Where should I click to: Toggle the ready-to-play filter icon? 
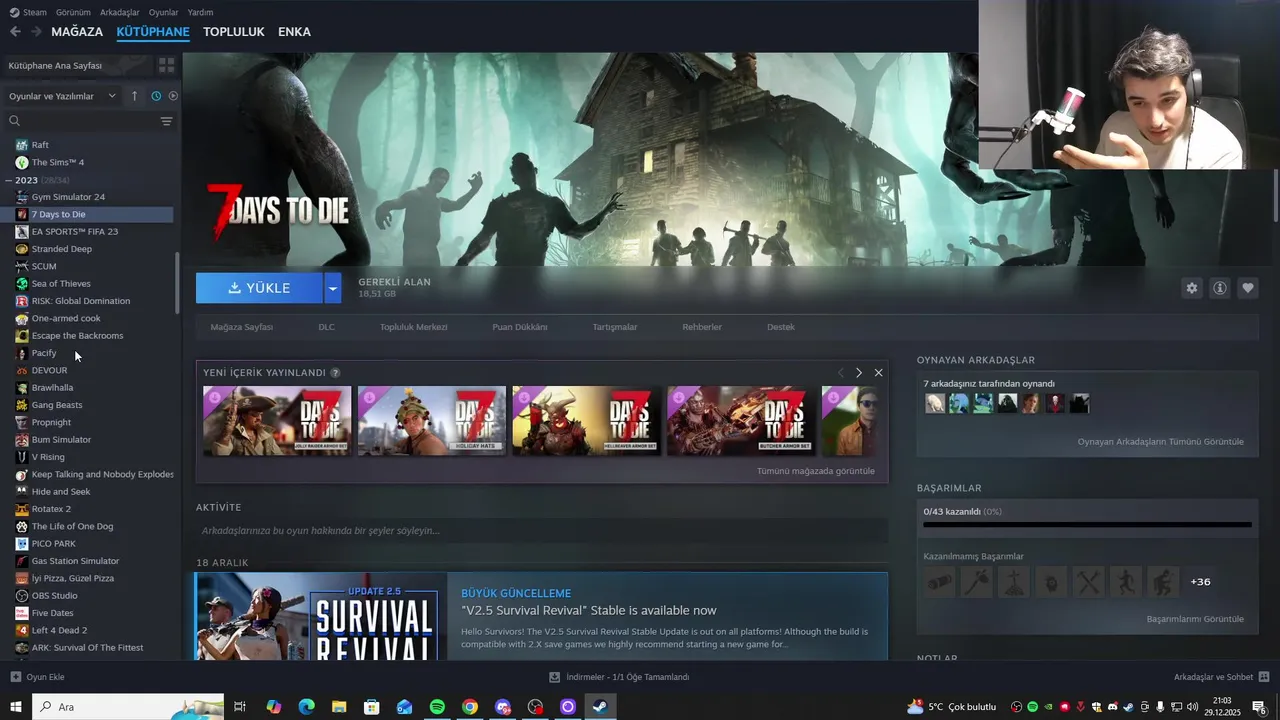pyautogui.click(x=173, y=96)
